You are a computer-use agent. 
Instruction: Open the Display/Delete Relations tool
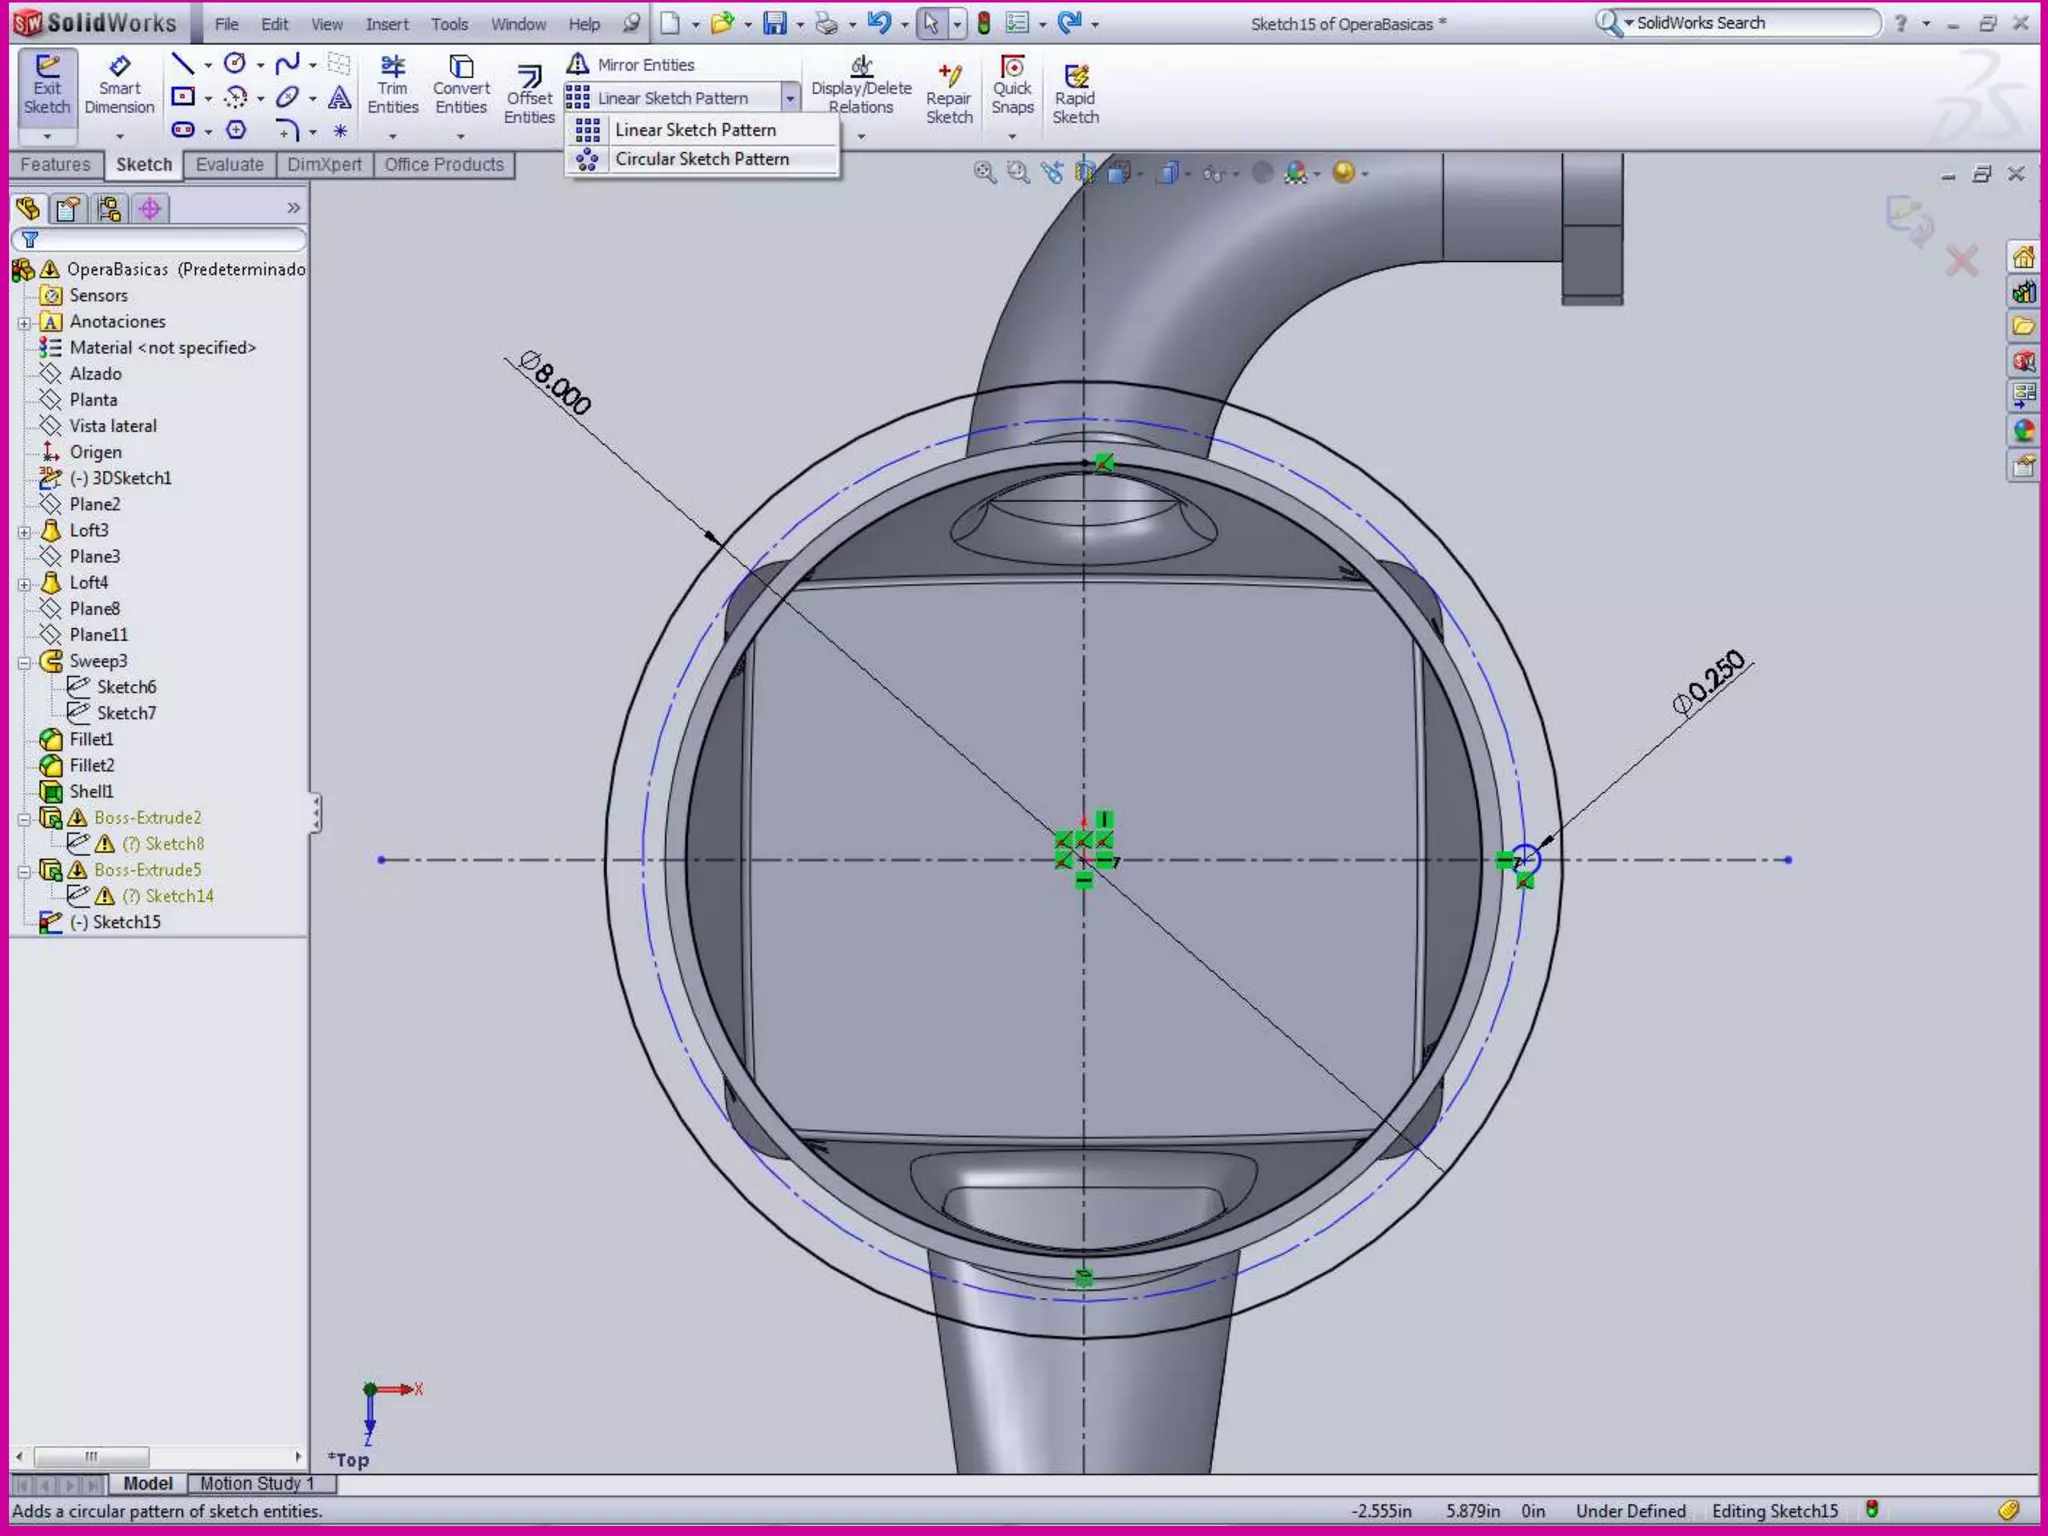861,86
